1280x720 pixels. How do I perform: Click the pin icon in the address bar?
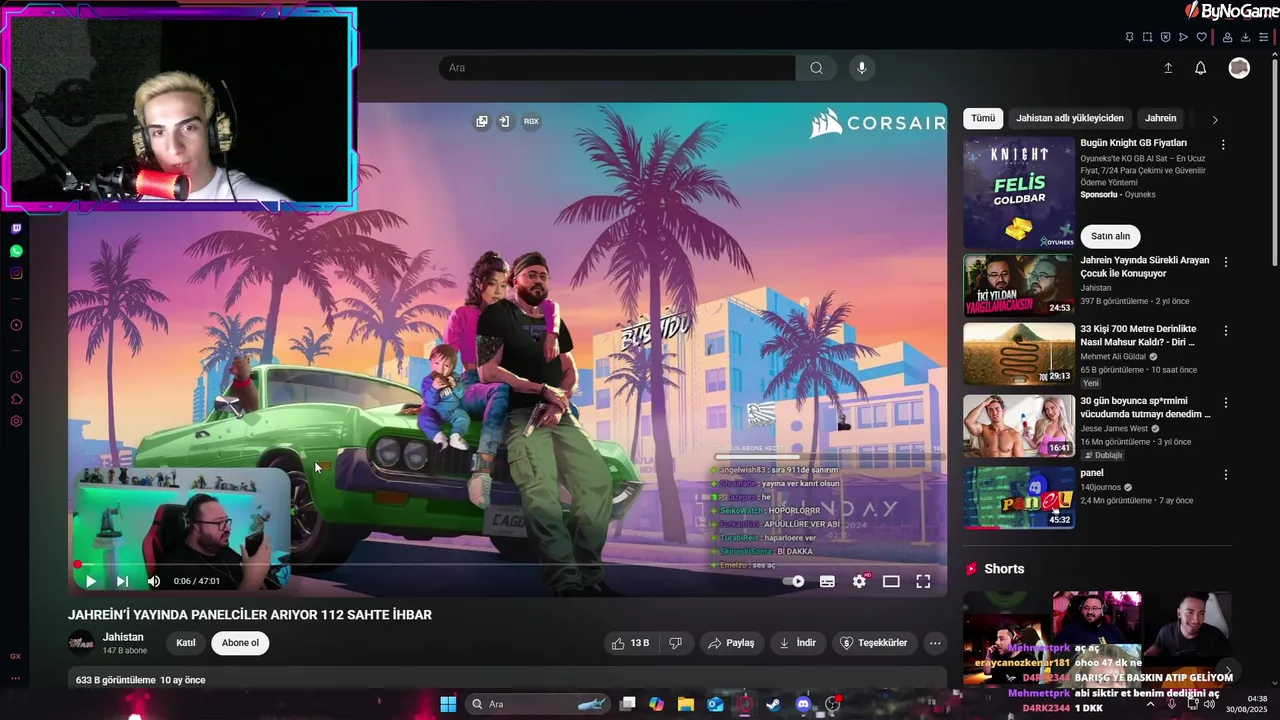tap(1129, 37)
